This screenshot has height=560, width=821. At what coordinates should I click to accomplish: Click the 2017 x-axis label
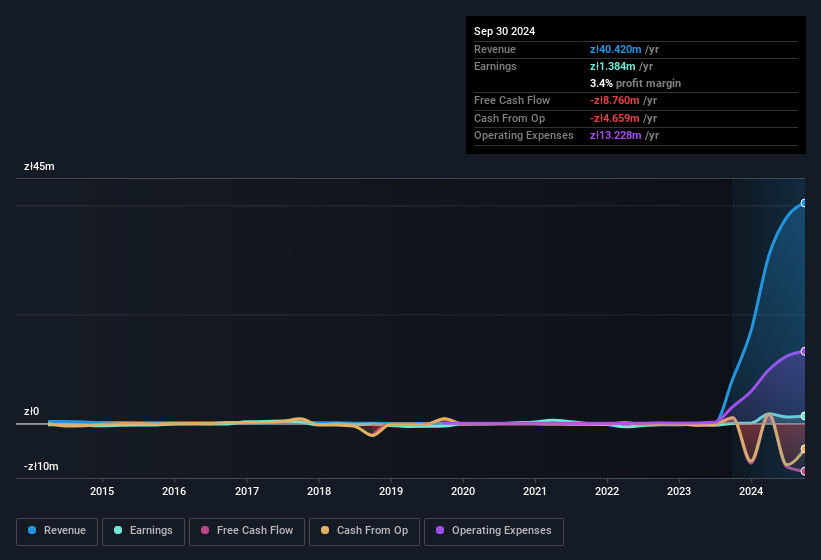pyautogui.click(x=247, y=491)
